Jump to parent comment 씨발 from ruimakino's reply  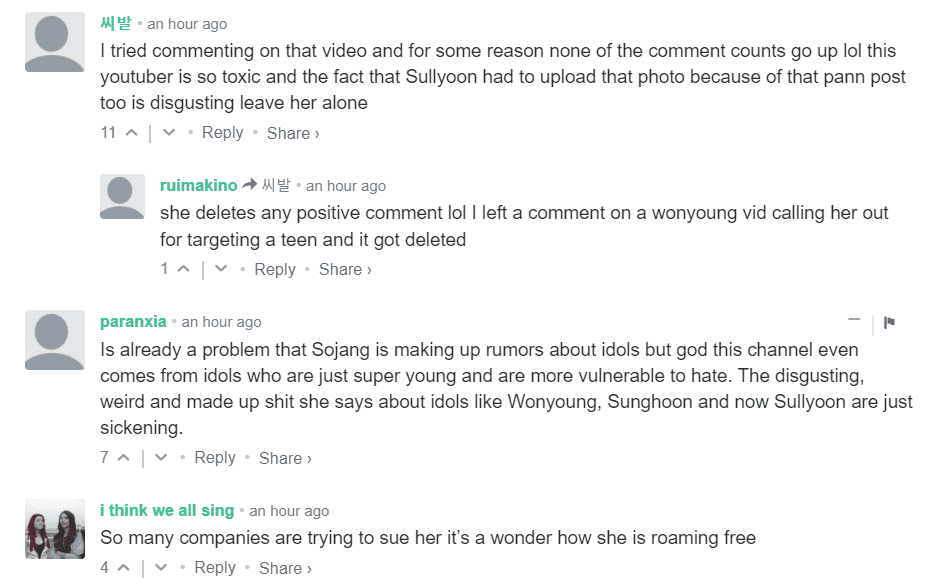coord(275,185)
